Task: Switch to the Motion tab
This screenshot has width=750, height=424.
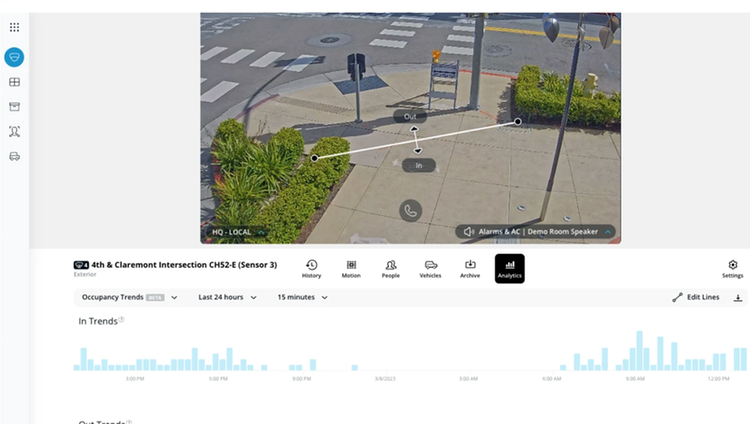Action: [351, 268]
